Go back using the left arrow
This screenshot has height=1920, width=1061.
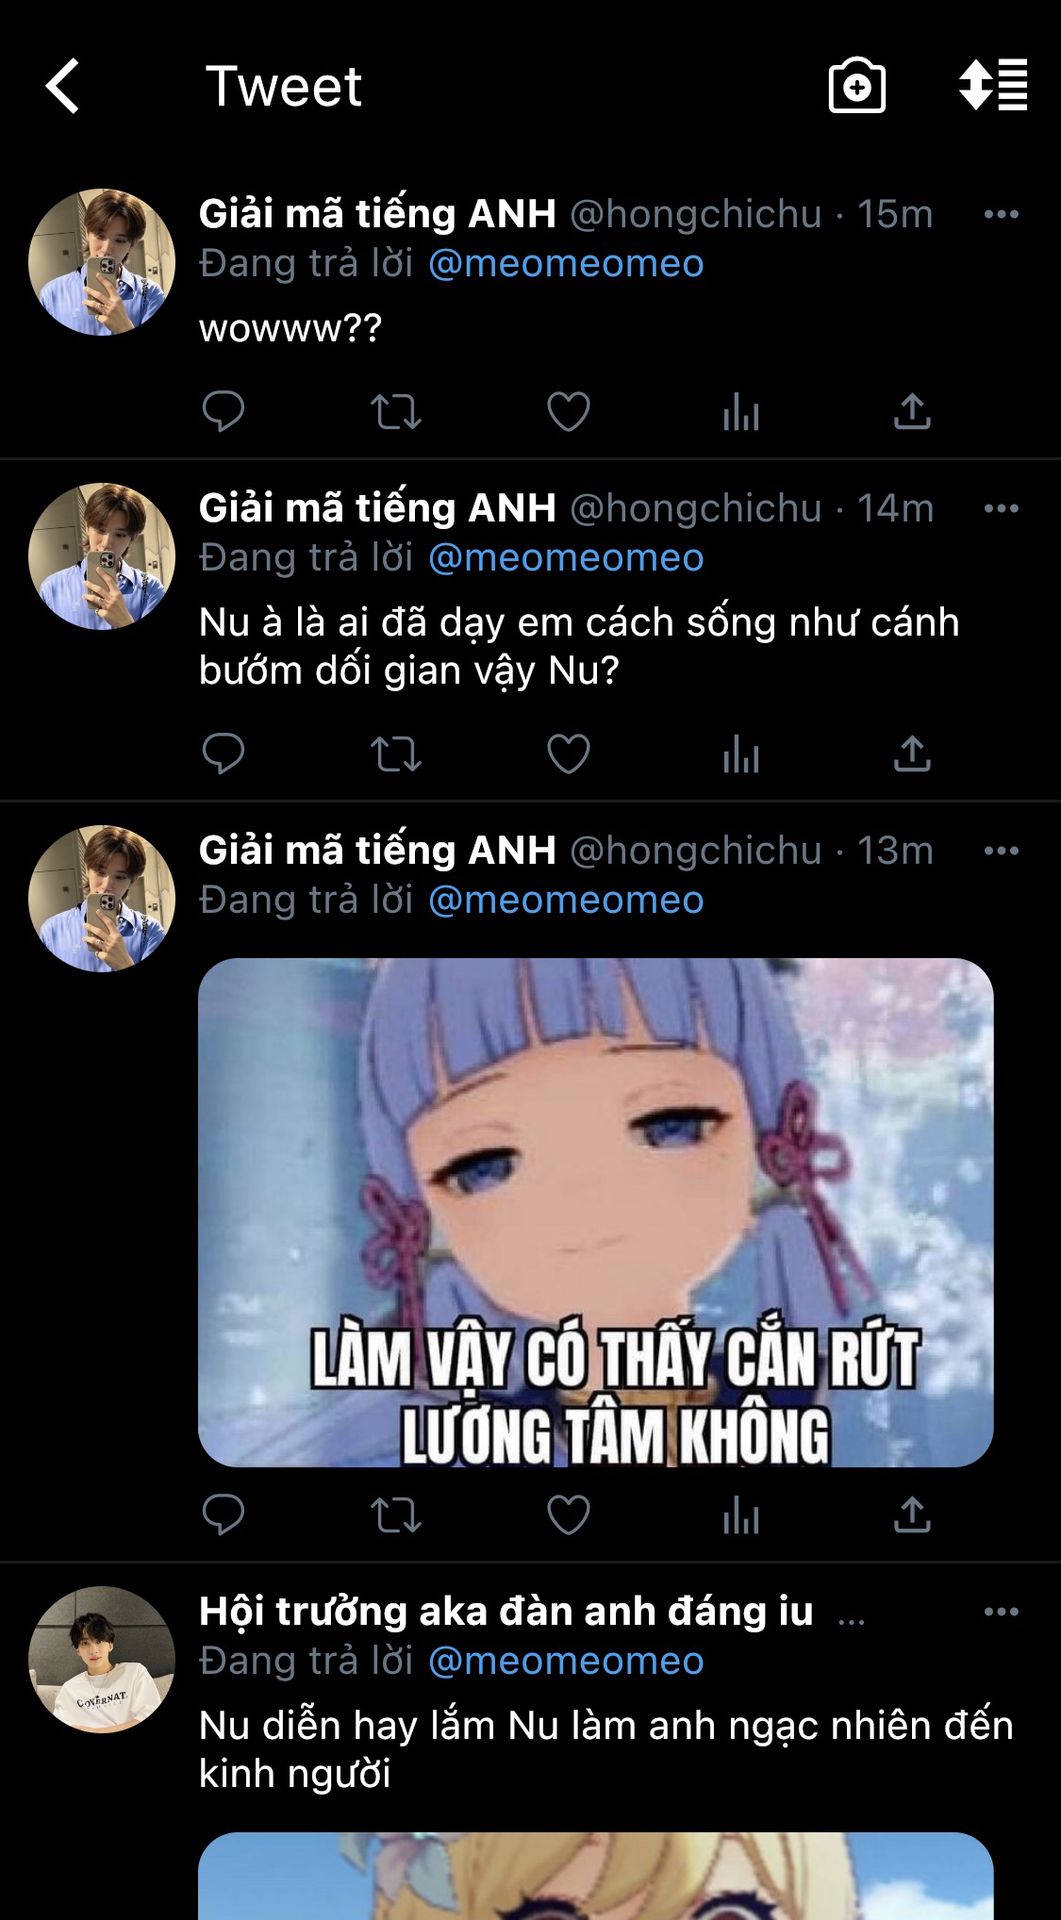click(62, 86)
